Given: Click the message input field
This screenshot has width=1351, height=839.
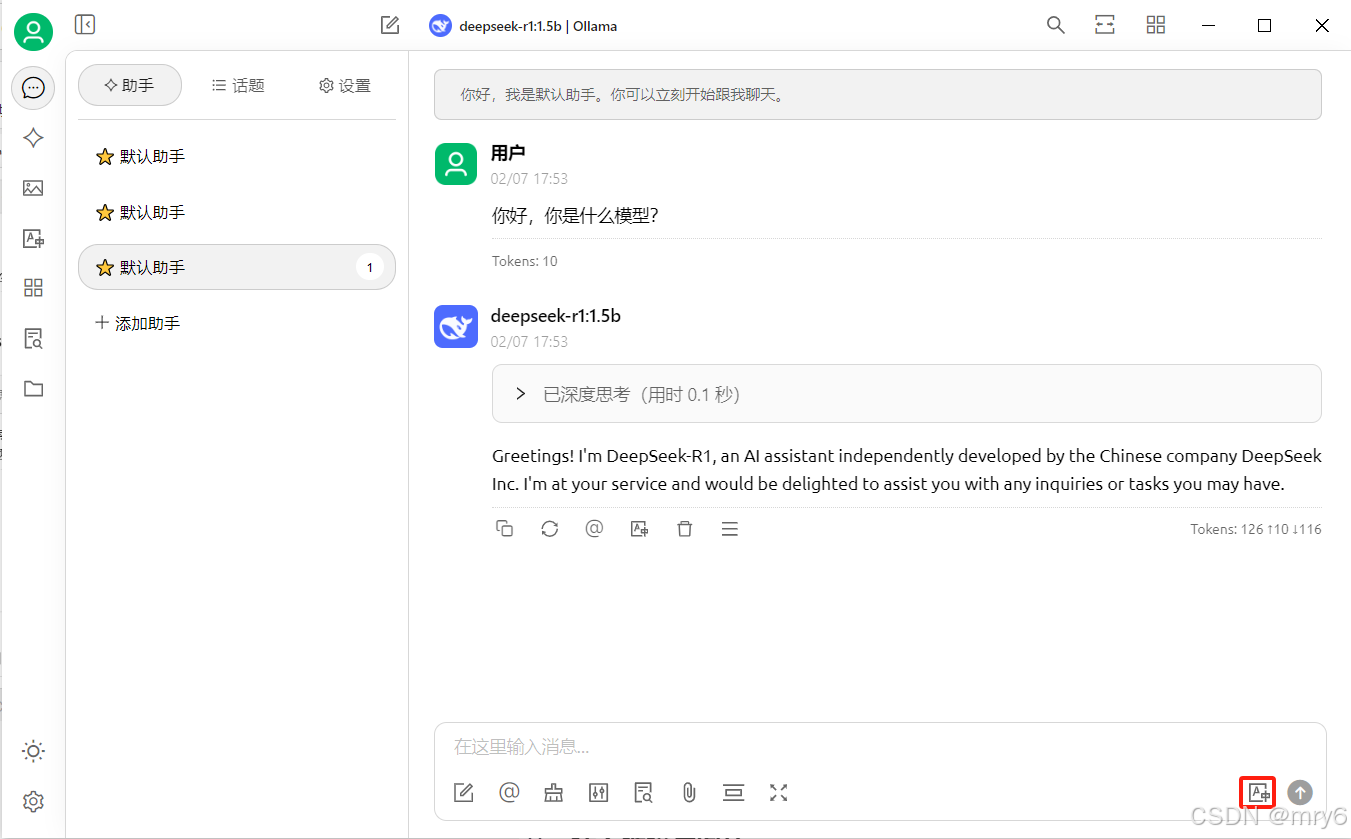Looking at the screenshot, I should point(880,747).
